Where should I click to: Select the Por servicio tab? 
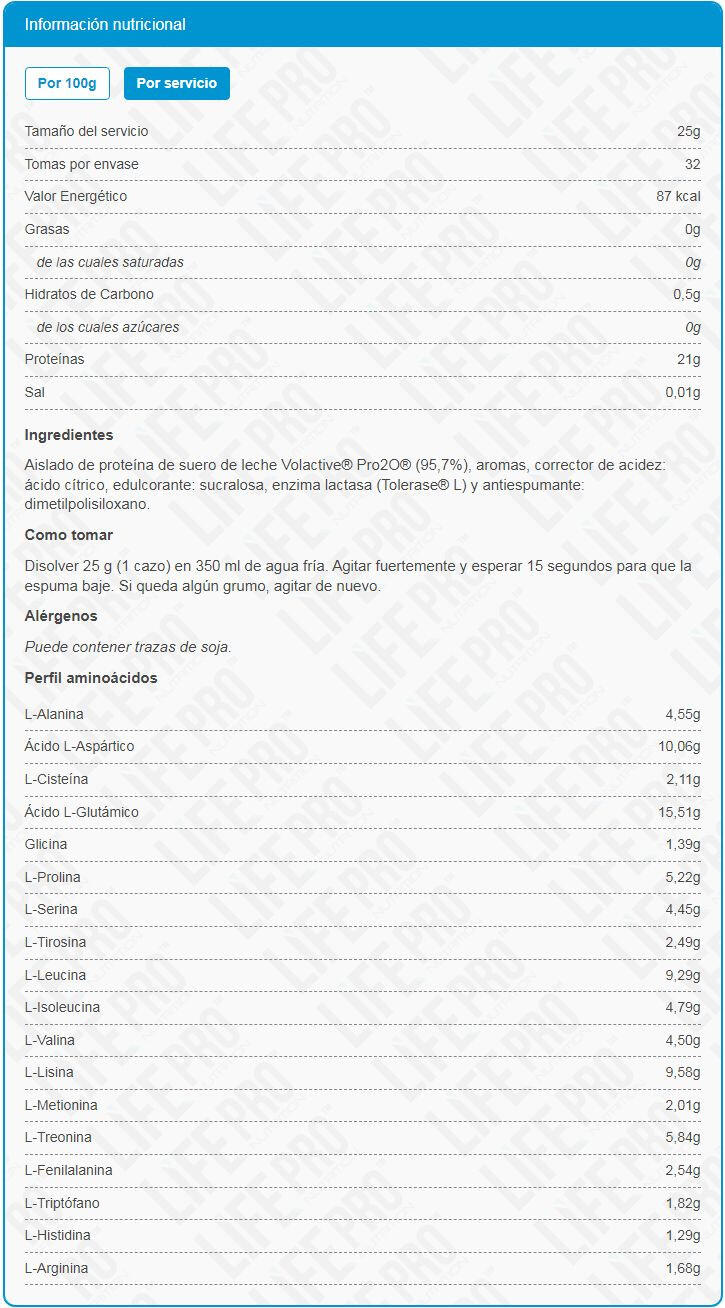pos(176,83)
